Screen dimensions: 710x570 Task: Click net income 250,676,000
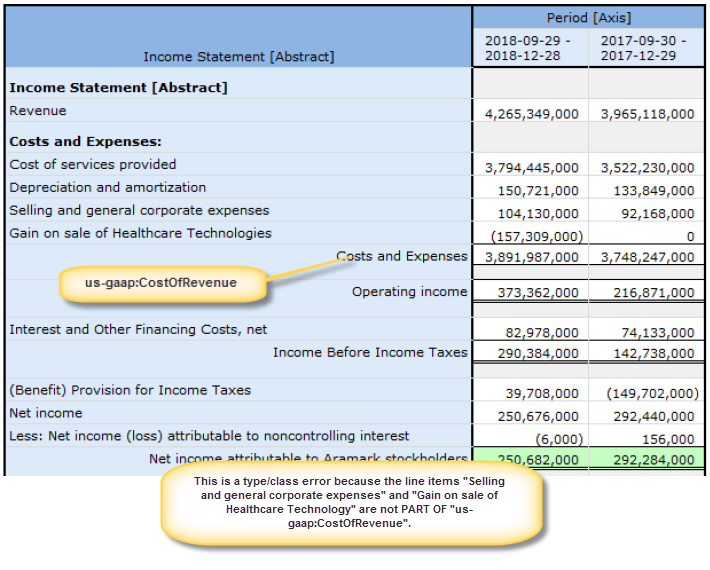(x=538, y=416)
